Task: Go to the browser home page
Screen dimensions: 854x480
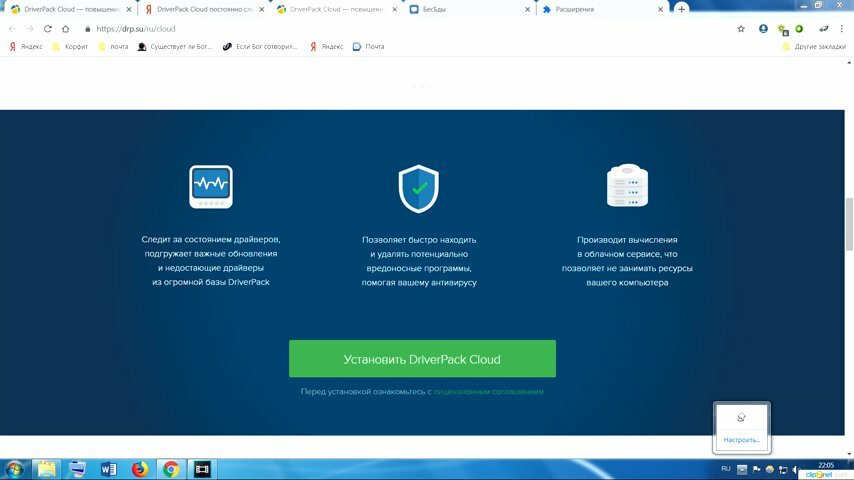Action: click(x=65, y=29)
